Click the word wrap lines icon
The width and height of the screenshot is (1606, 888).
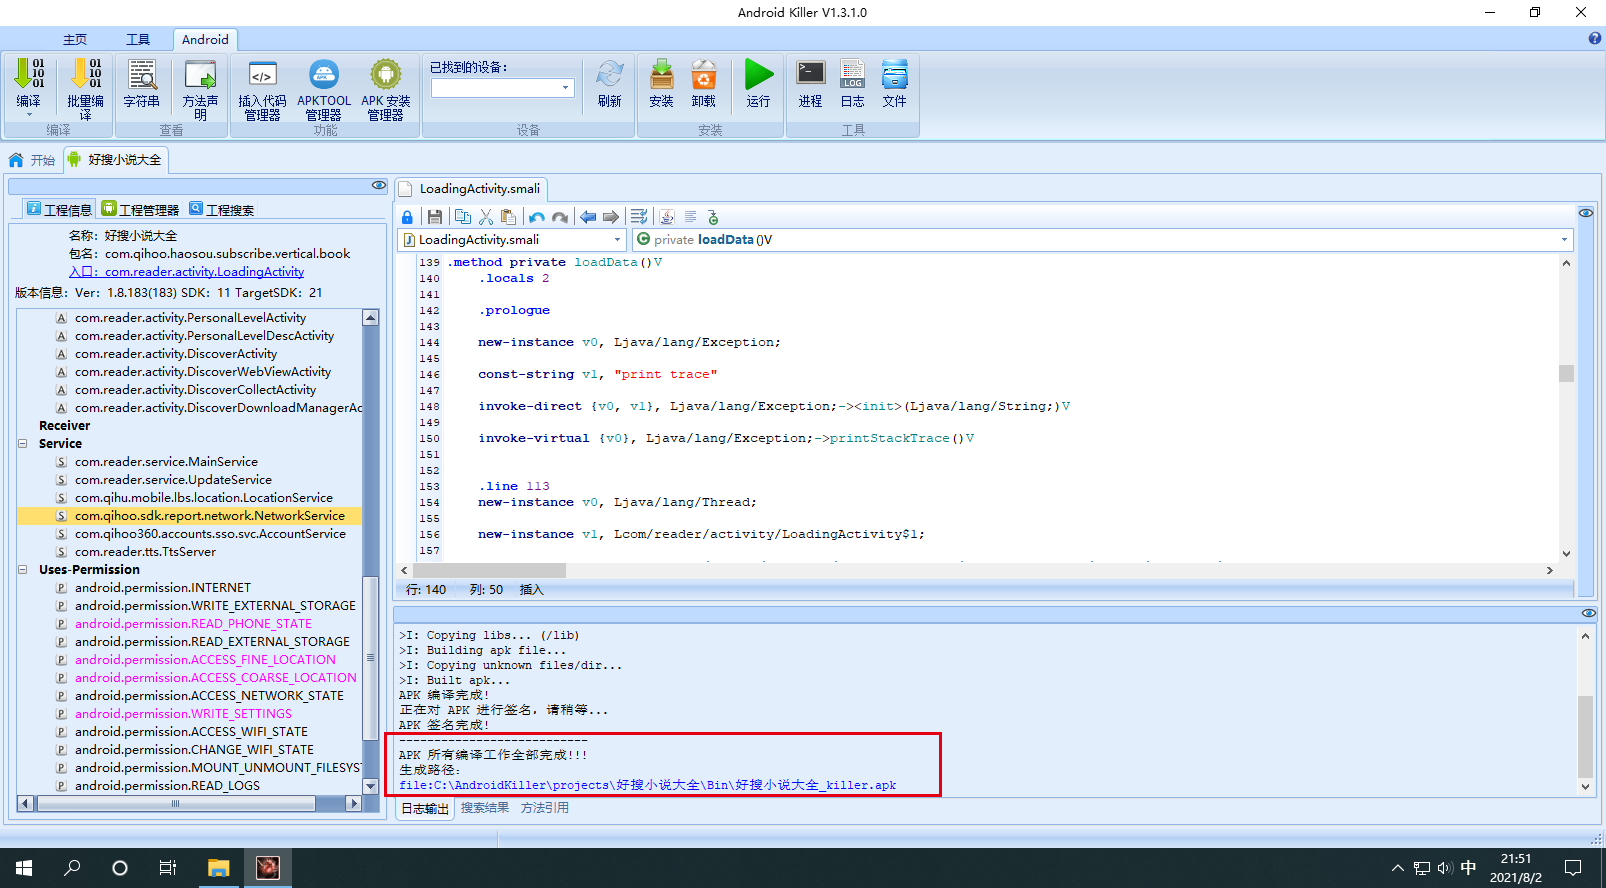point(639,217)
